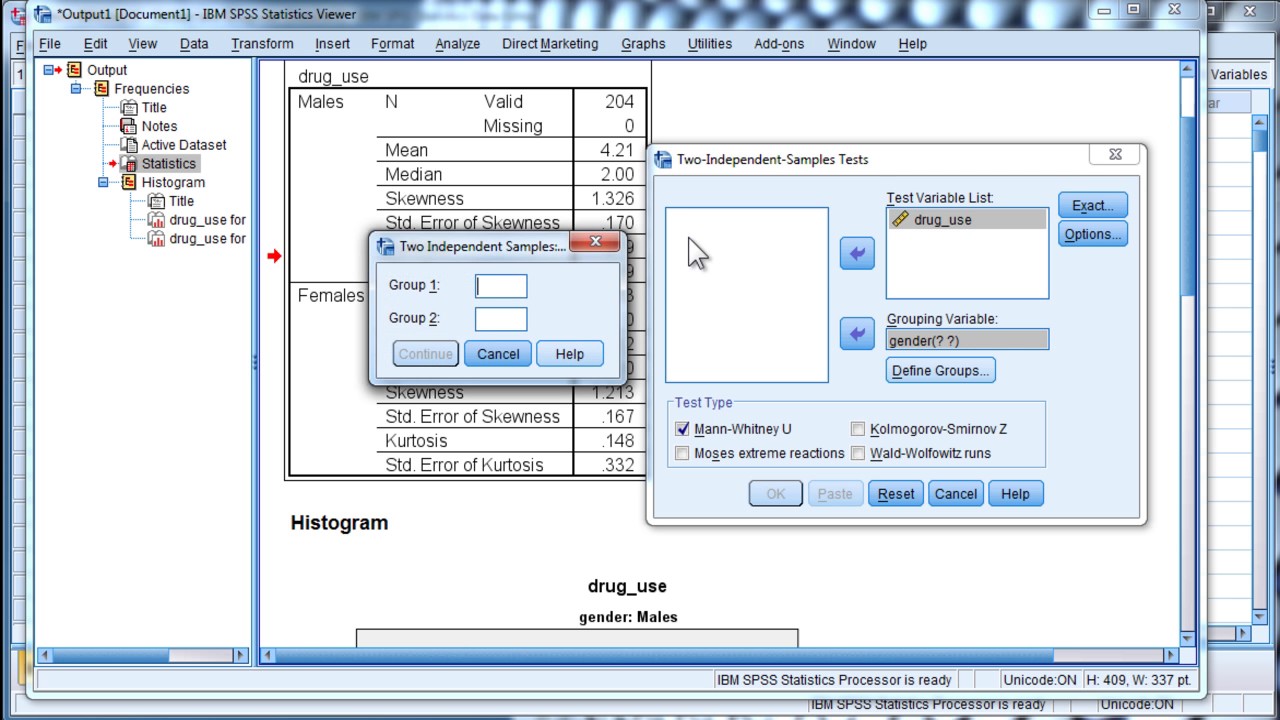Open the File menu
1280x720 pixels.
coord(49,44)
